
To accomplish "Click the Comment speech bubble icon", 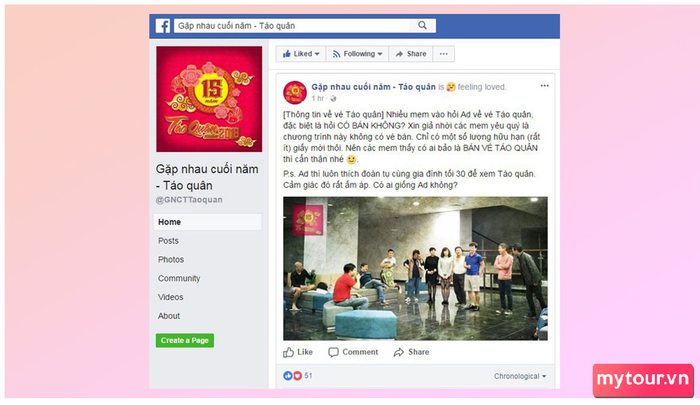I will pos(333,352).
